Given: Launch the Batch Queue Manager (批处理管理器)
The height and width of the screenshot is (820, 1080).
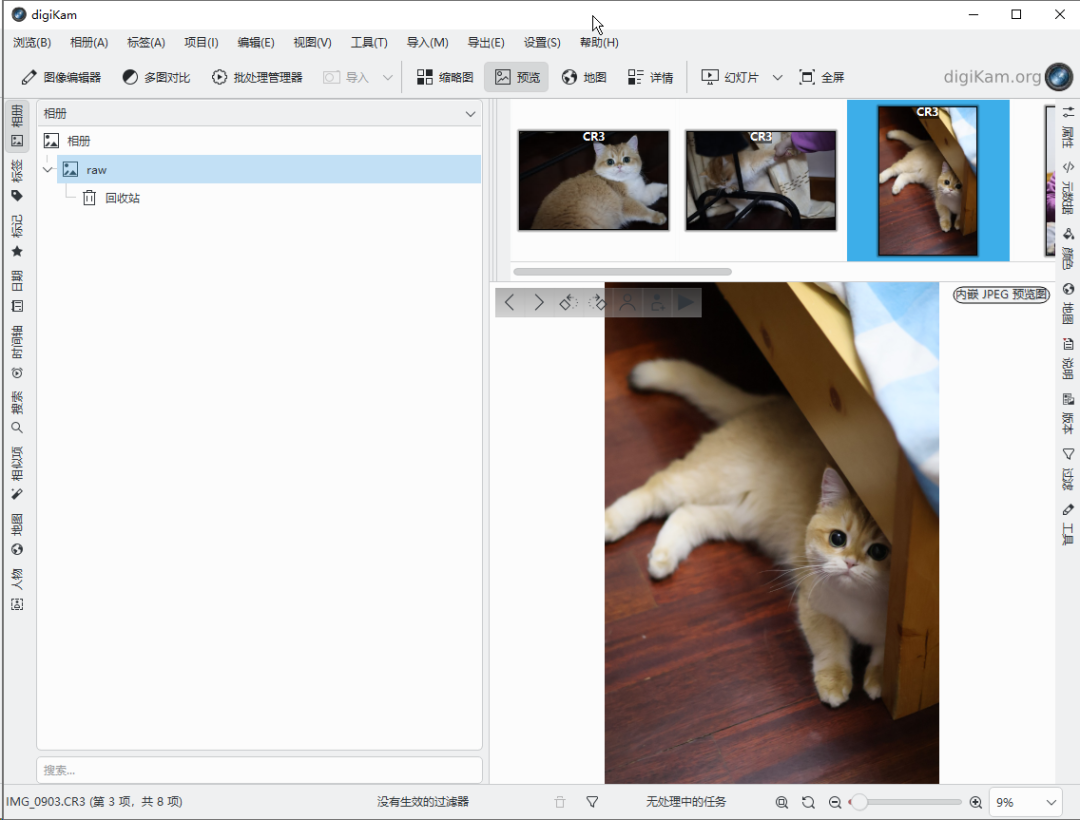Looking at the screenshot, I should tap(257, 77).
